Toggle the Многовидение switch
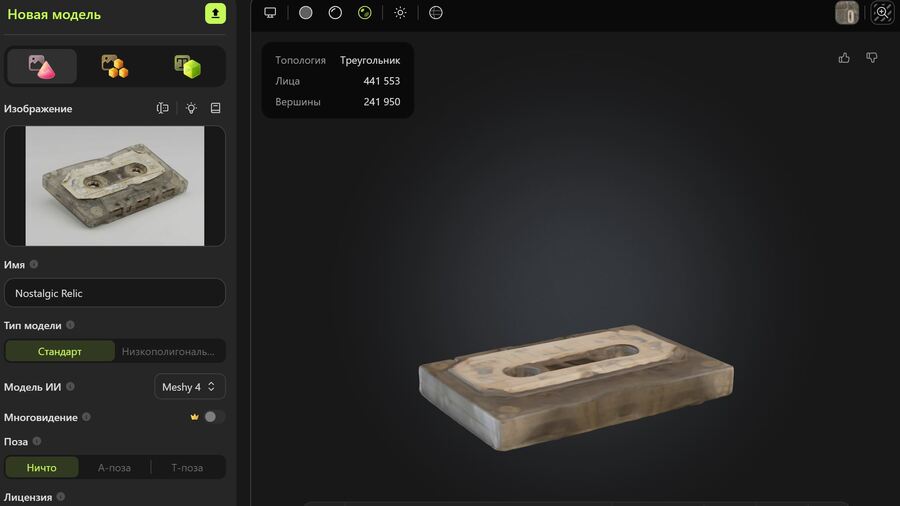900x506 pixels. [215, 417]
